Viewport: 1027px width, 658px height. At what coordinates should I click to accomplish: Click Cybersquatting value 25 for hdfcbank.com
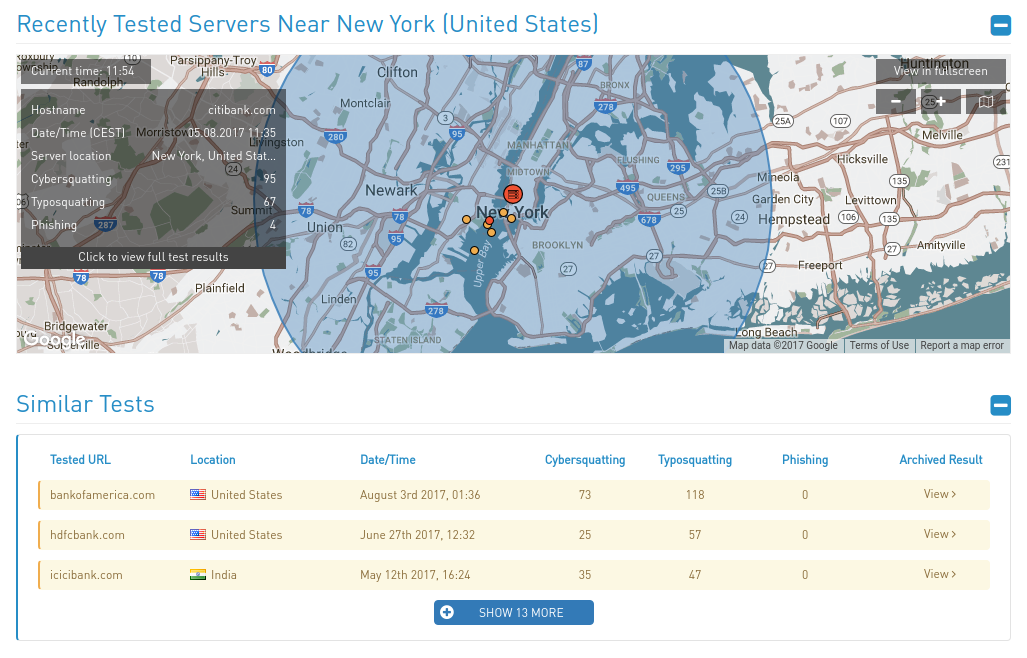585,535
